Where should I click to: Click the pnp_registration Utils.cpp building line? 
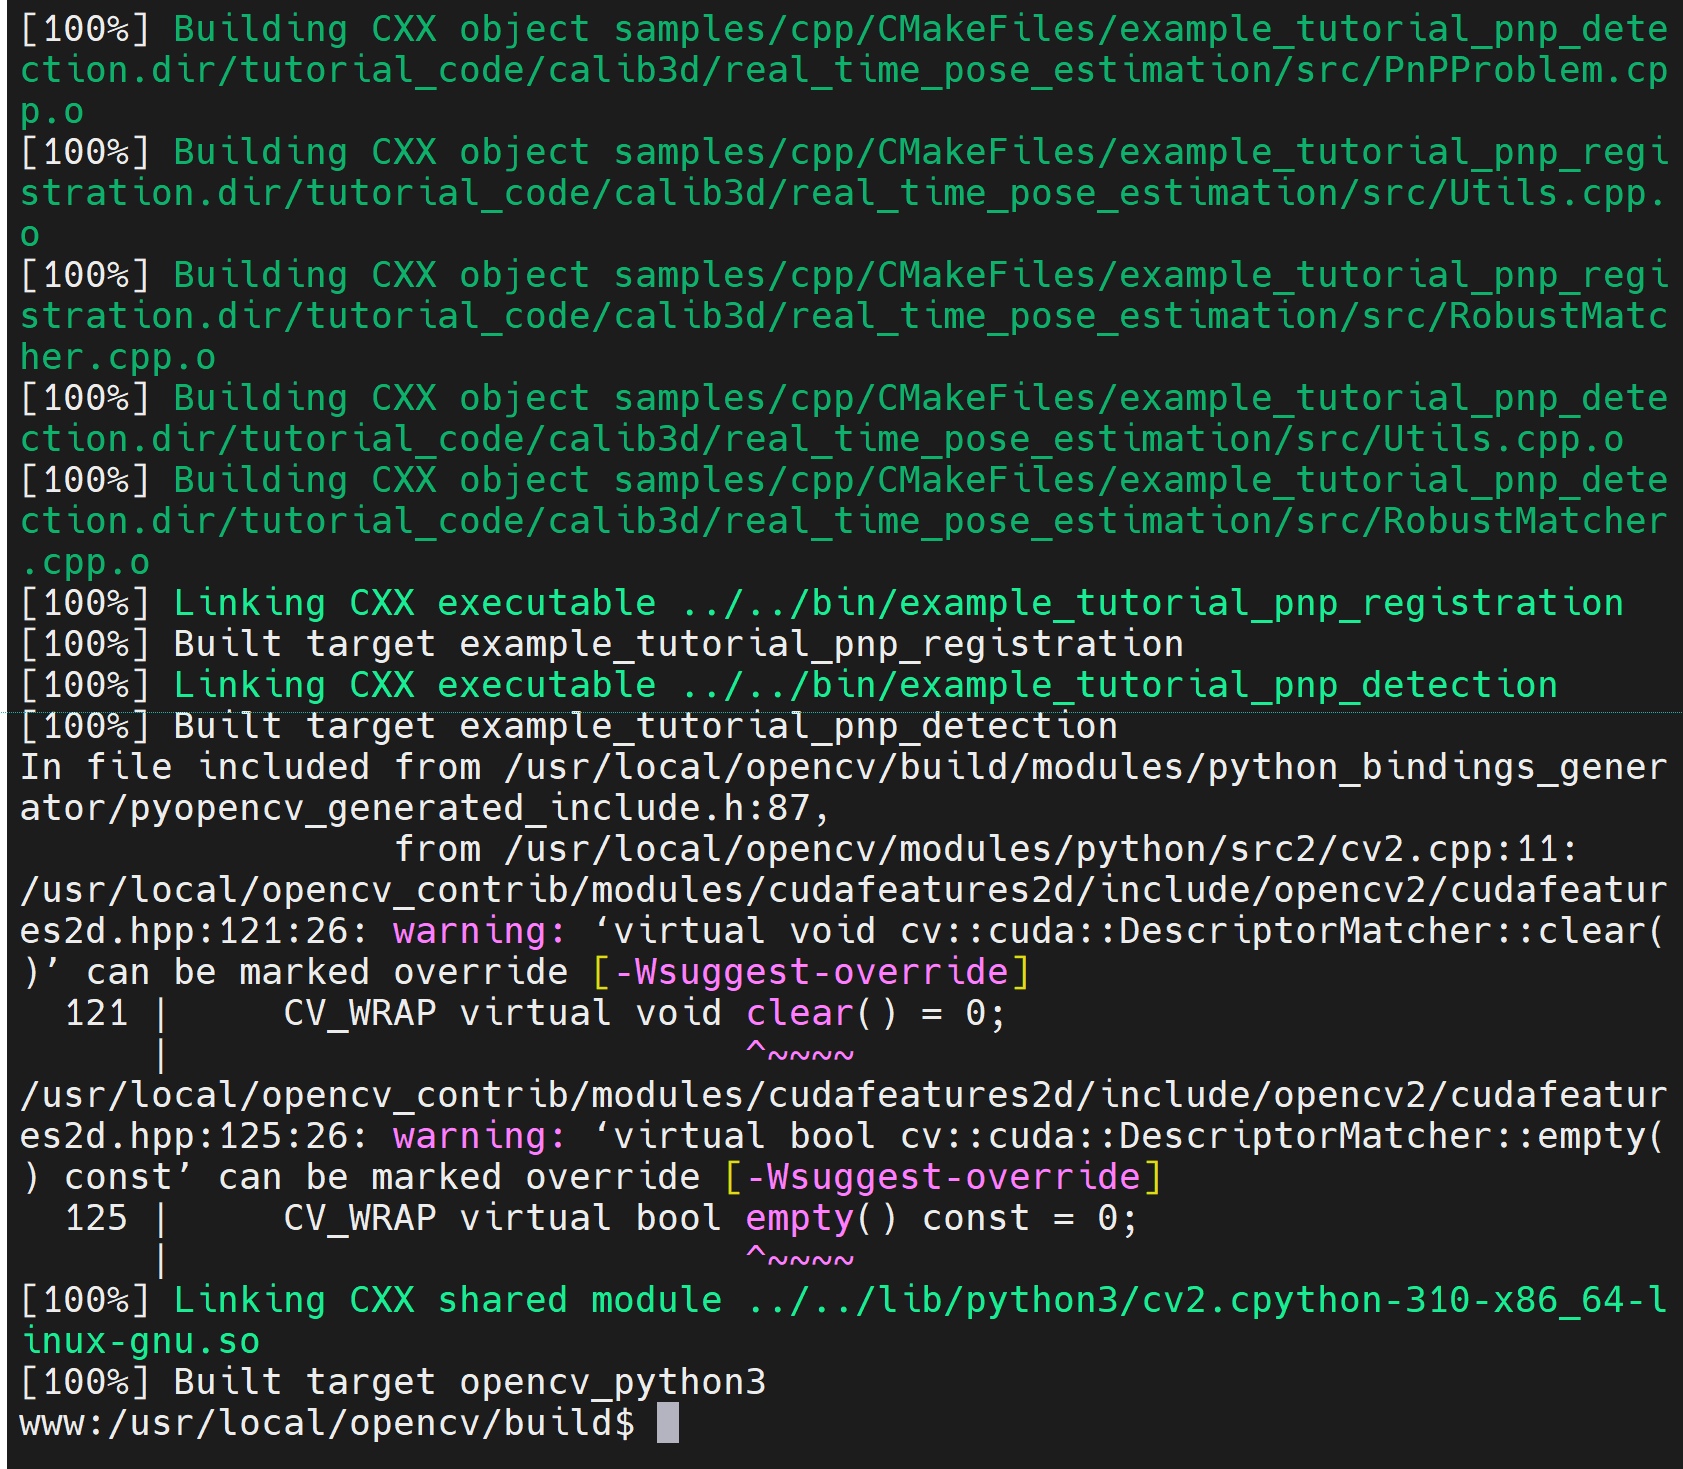(x=843, y=193)
